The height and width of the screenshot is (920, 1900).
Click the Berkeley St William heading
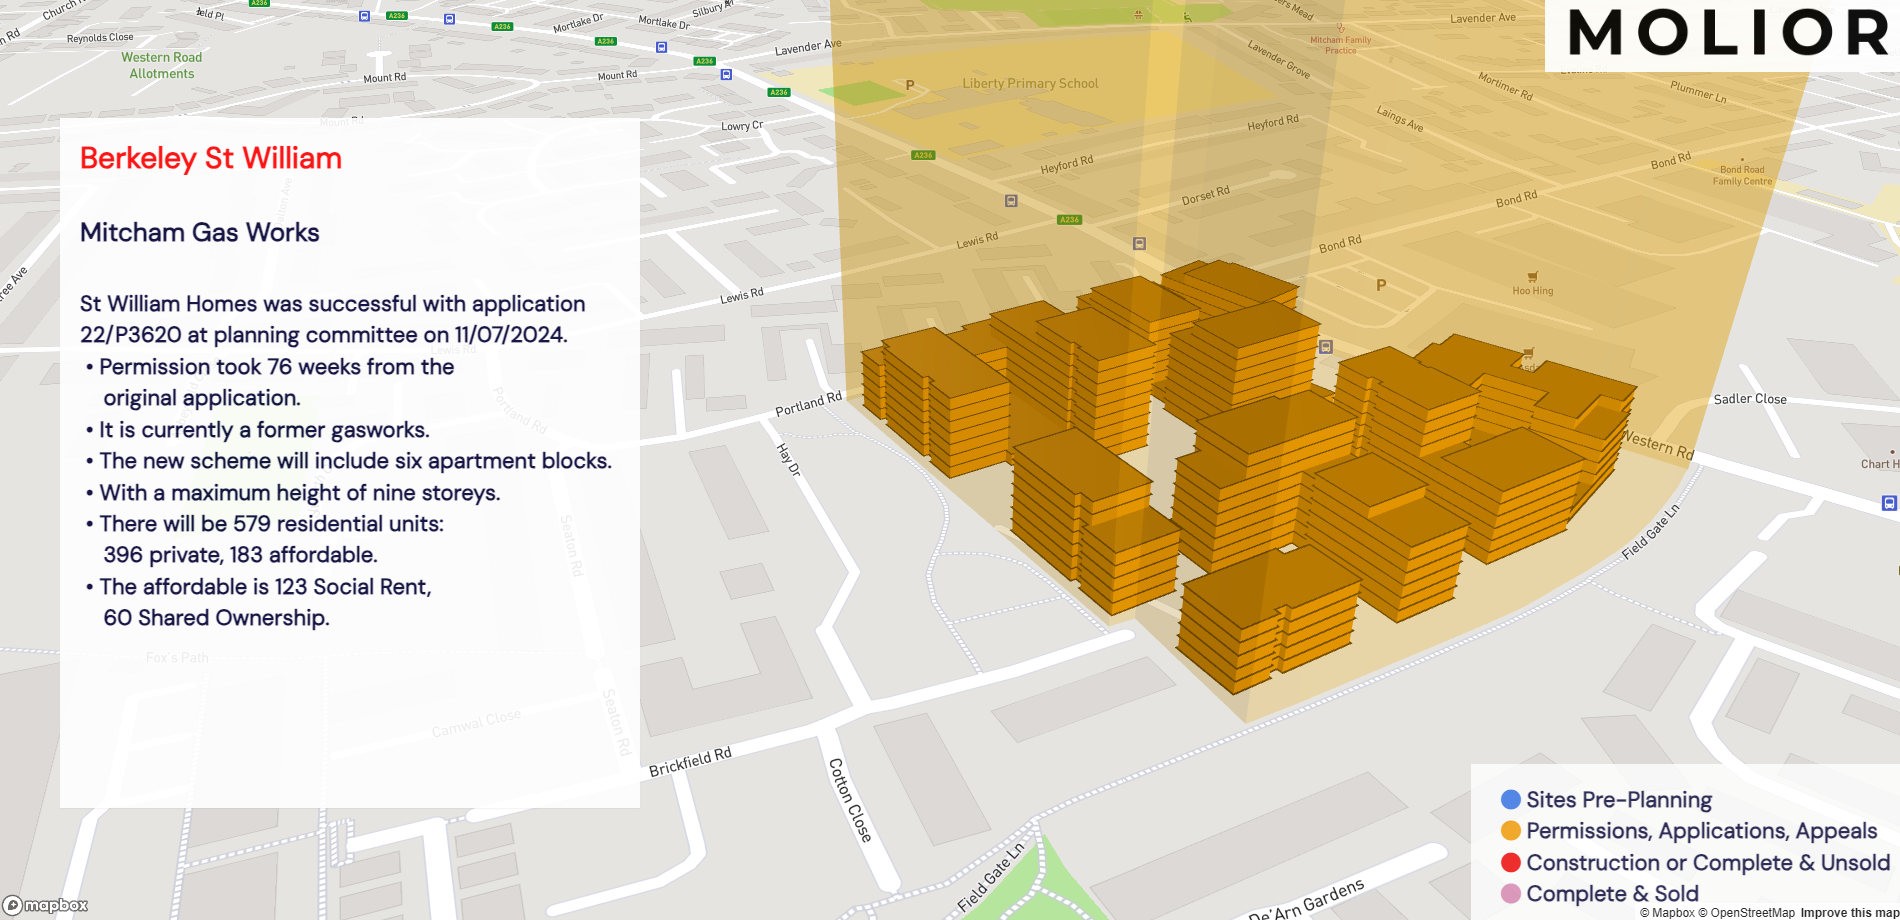pos(211,158)
